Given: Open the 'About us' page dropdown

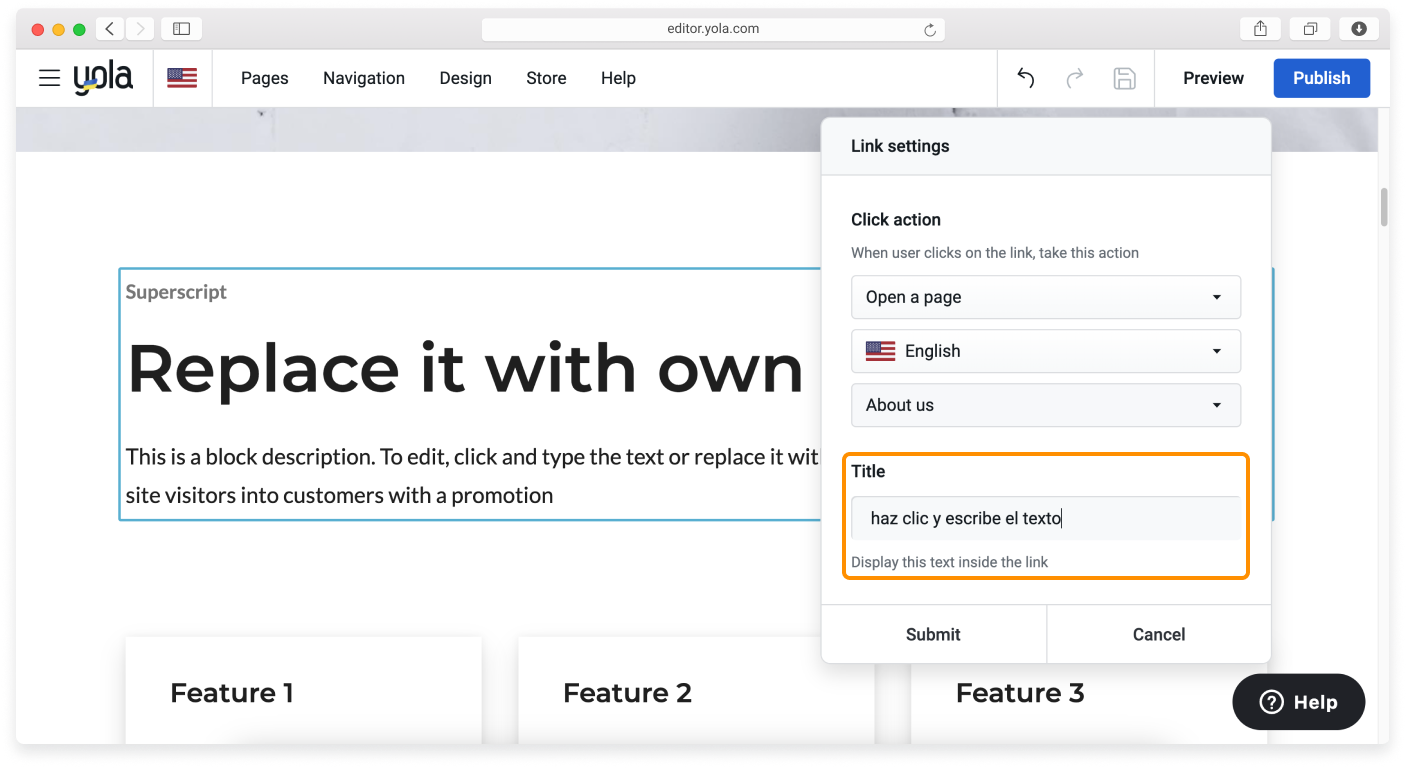Looking at the screenshot, I should [x=1045, y=405].
